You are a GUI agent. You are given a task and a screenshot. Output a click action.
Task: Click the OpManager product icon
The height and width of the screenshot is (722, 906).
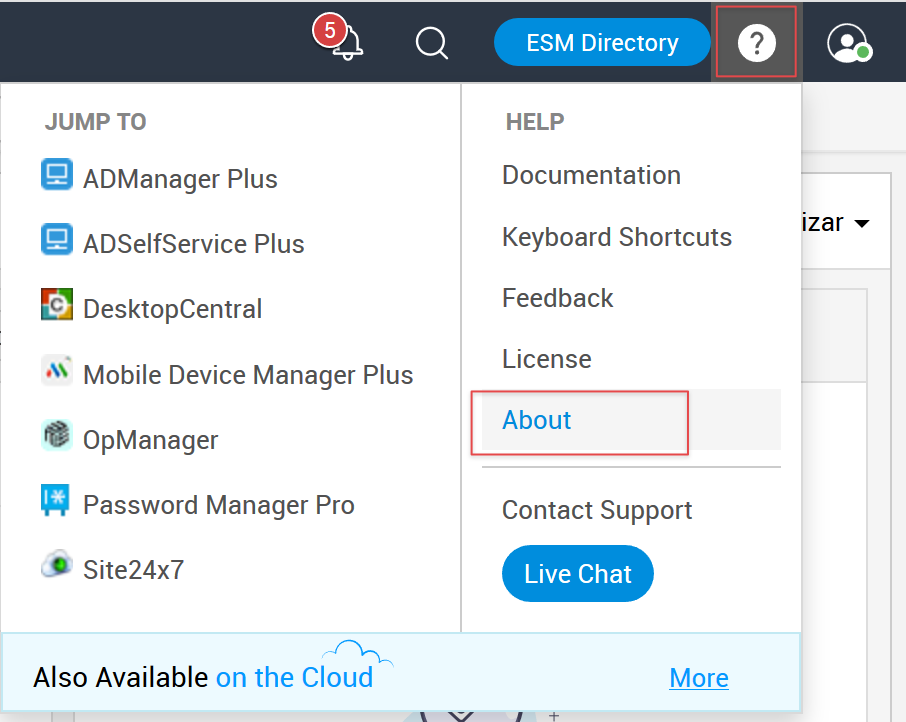(x=57, y=434)
